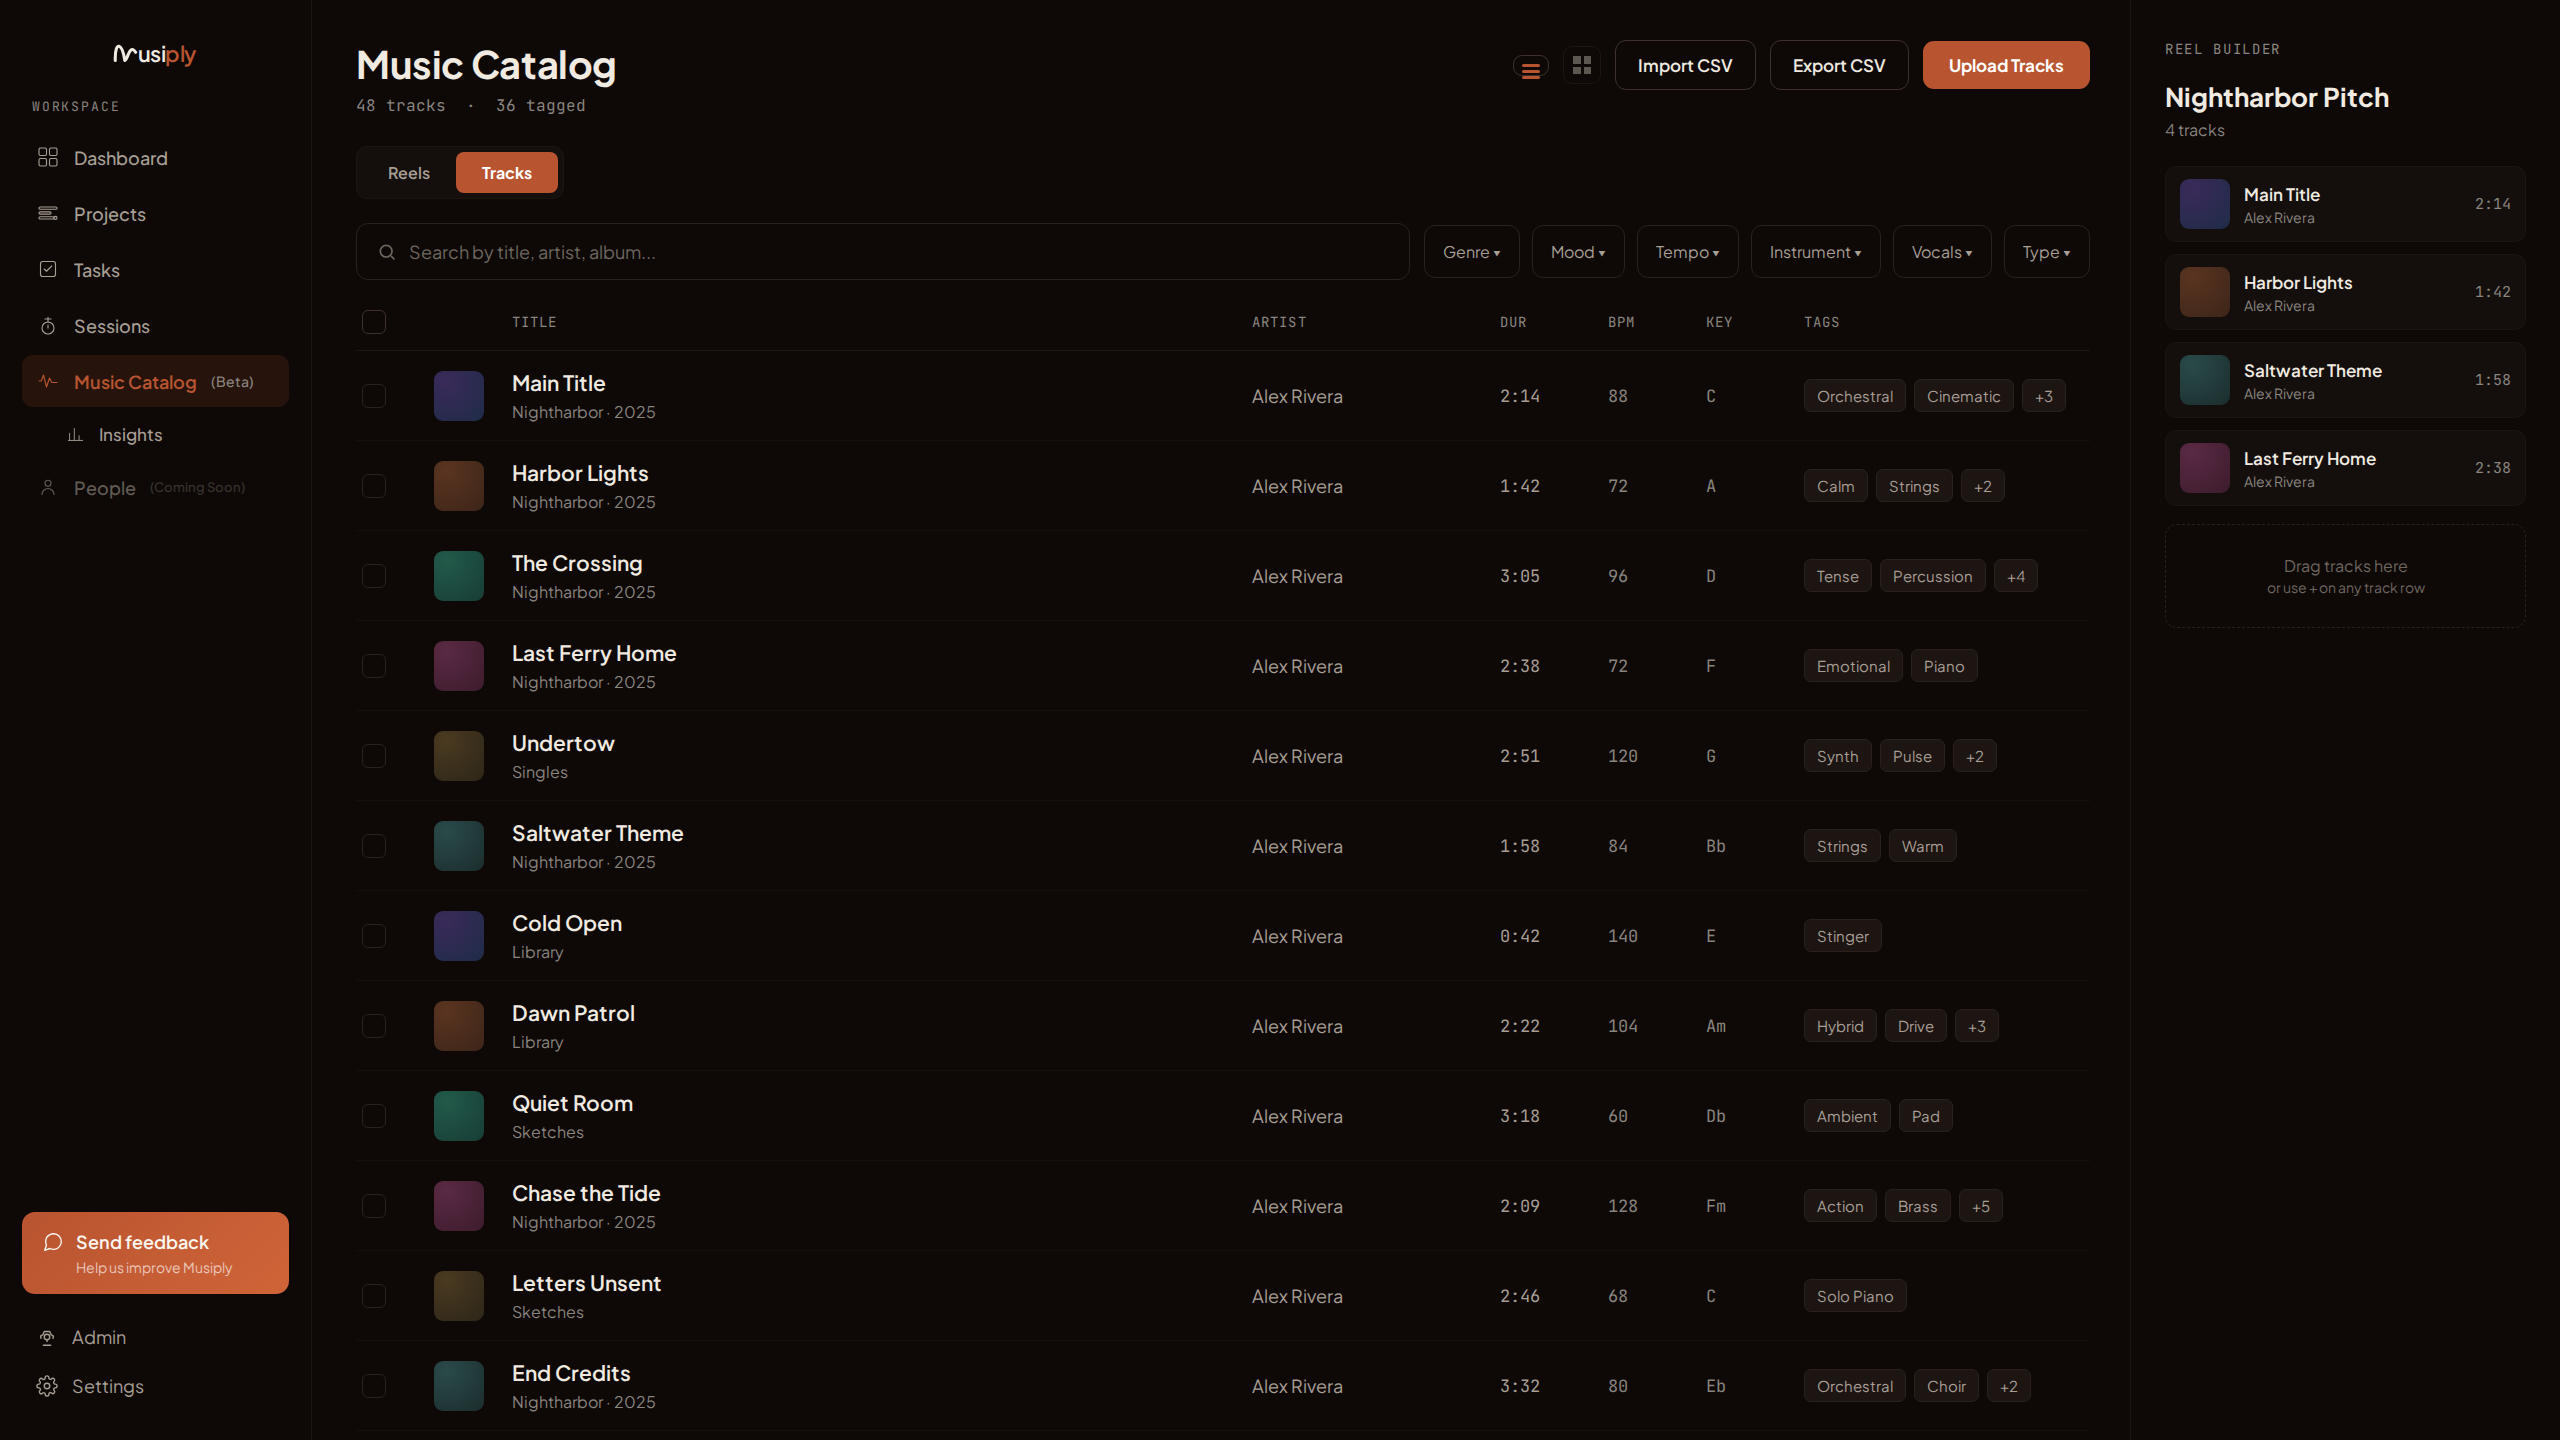Image resolution: width=2560 pixels, height=1440 pixels.
Task: Open Projects from the sidebar
Action: 155,214
